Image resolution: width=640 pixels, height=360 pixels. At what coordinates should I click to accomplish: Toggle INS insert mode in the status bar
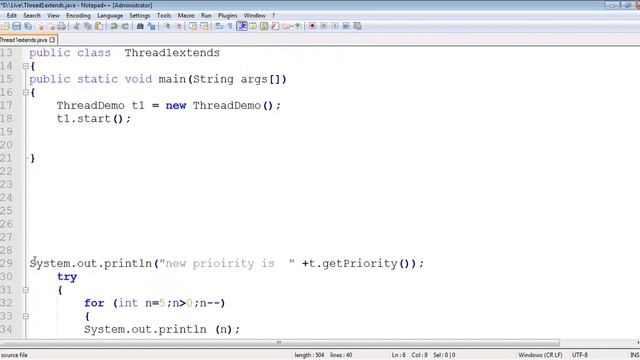(635, 355)
